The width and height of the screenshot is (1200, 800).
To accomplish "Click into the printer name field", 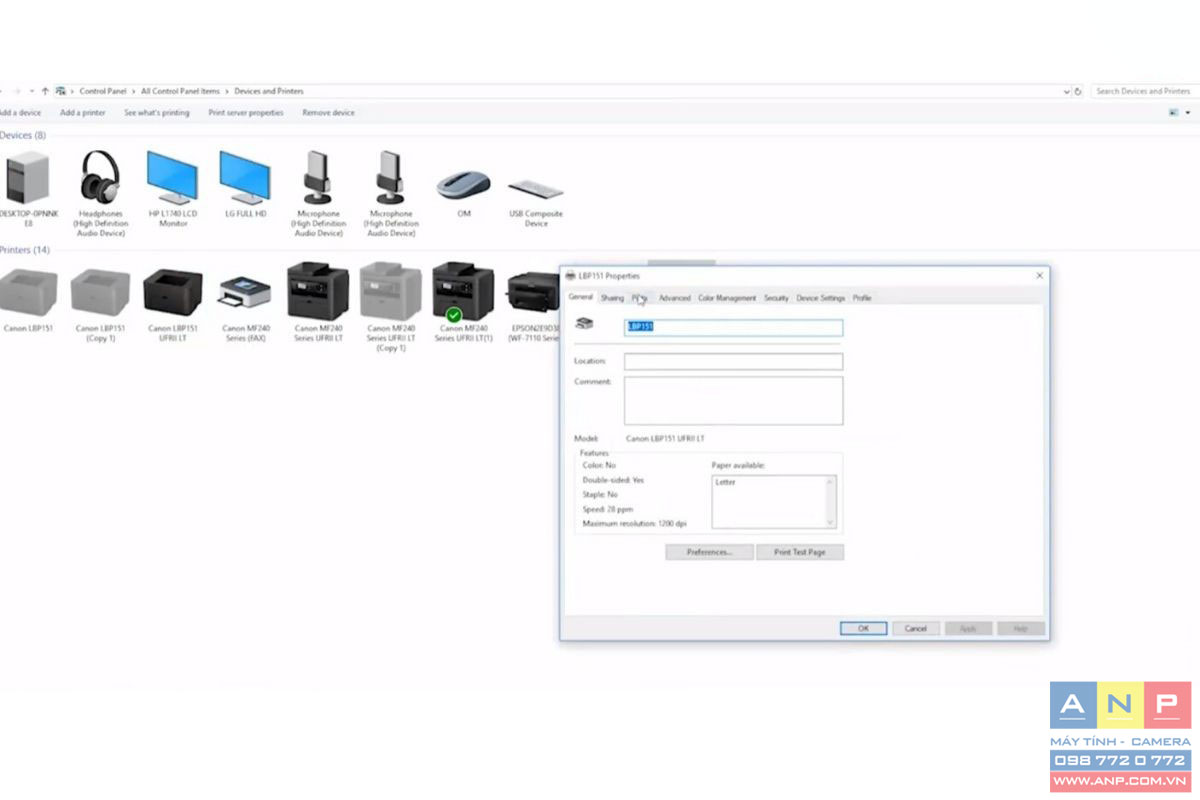I will pos(733,327).
